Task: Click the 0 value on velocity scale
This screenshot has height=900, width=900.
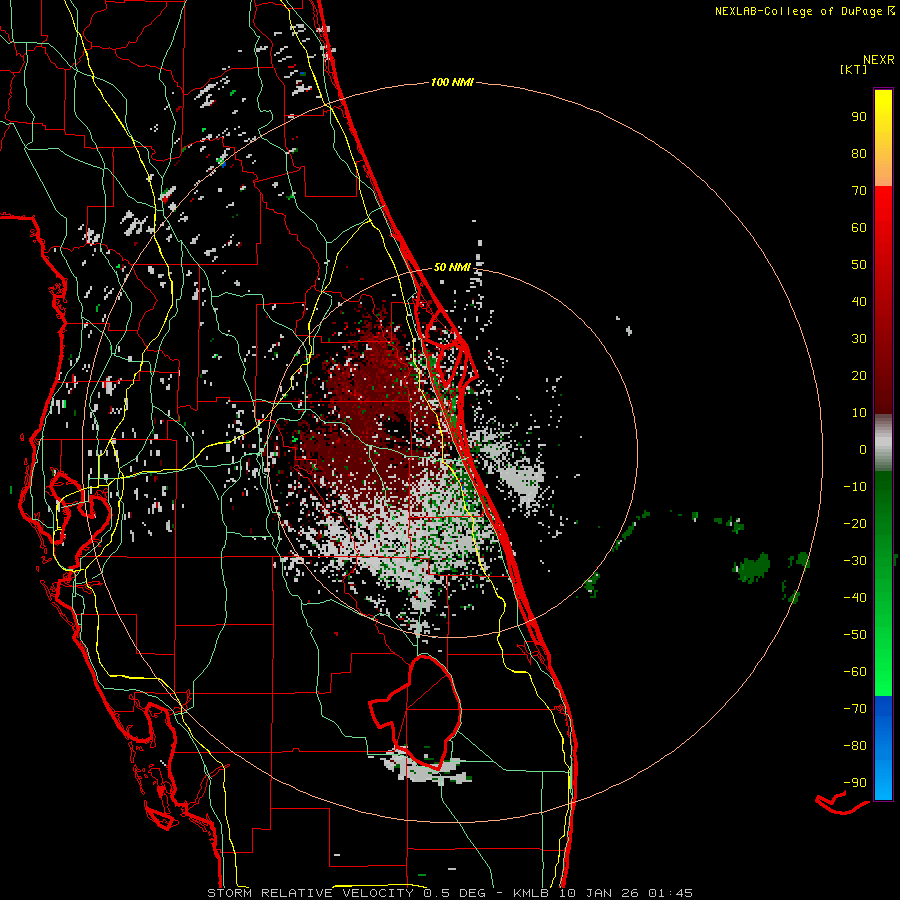Action: coord(863,450)
